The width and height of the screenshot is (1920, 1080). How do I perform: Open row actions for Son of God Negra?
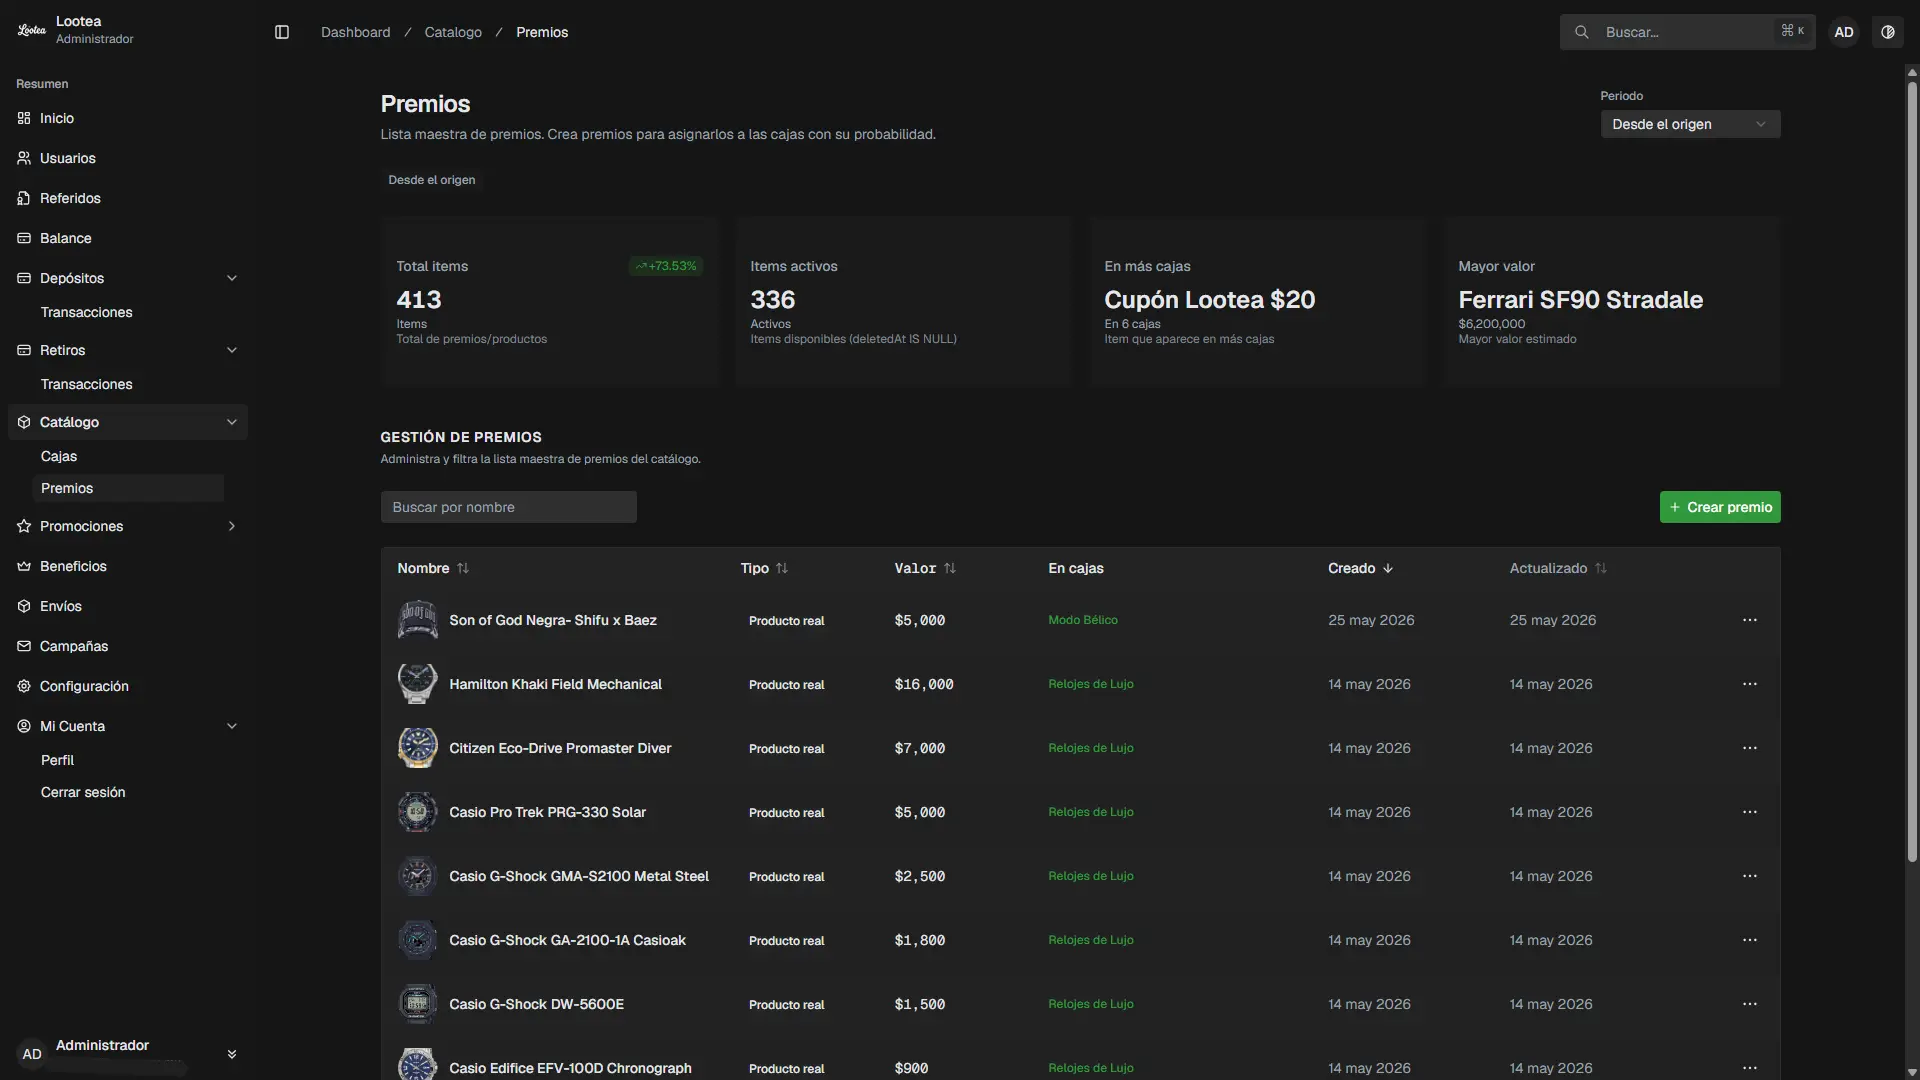[x=1749, y=620]
